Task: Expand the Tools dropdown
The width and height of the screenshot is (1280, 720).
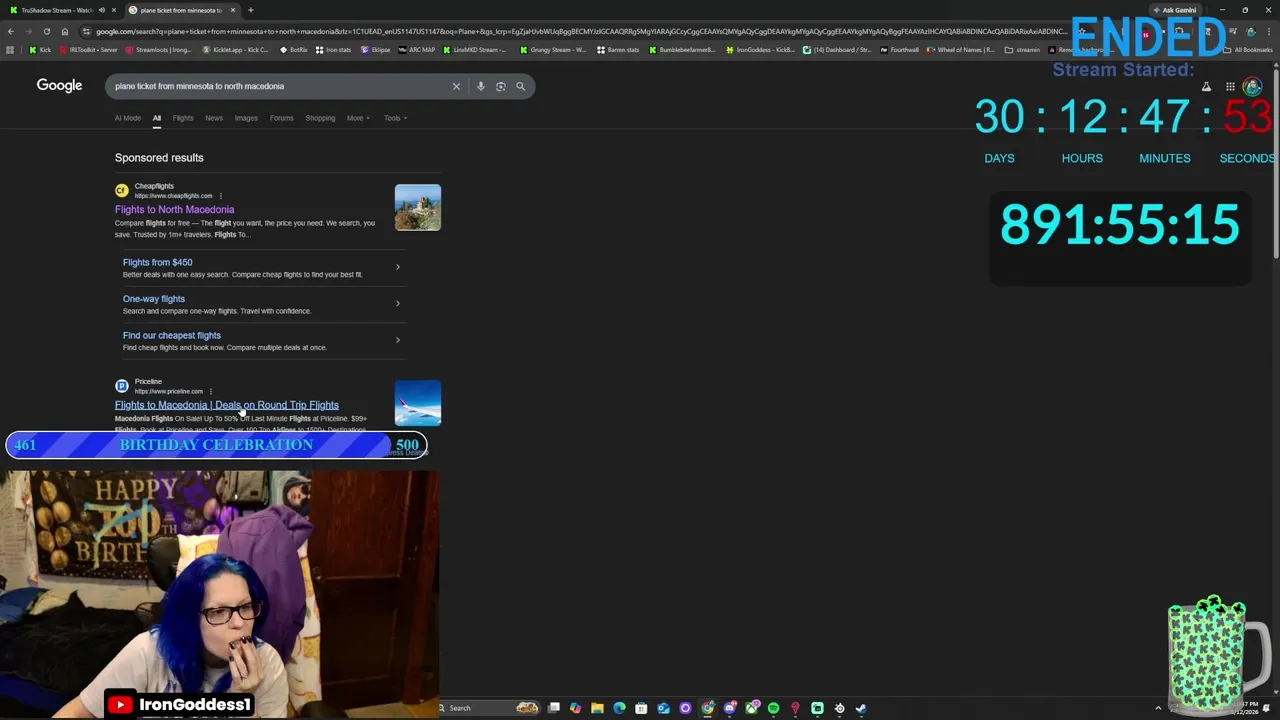Action: point(395,118)
